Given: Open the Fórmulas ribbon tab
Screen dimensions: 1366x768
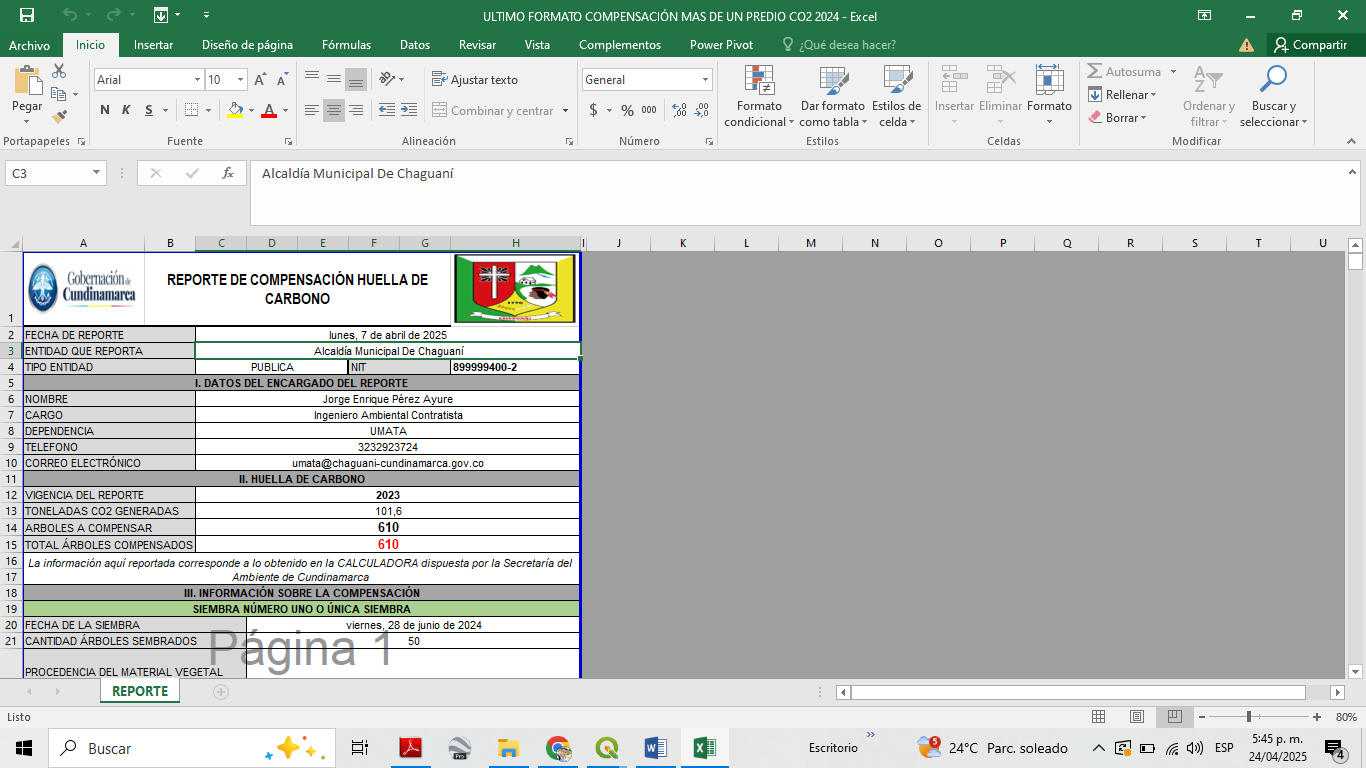Looking at the screenshot, I should pos(346,45).
